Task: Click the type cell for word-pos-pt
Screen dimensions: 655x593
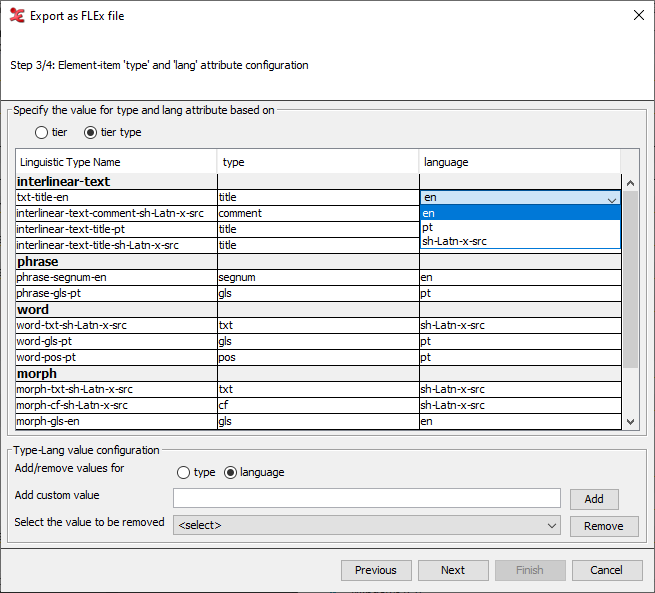Action: [x=317, y=357]
